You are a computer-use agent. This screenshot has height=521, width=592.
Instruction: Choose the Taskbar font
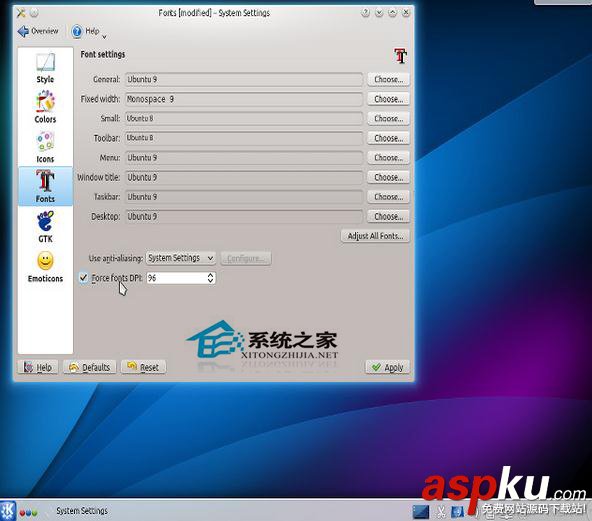point(388,197)
